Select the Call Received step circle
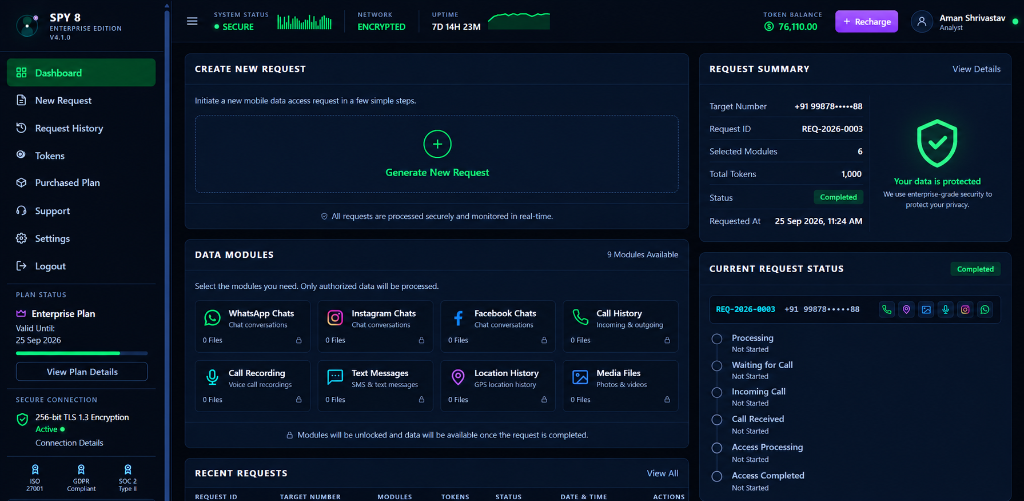The width and height of the screenshot is (1024, 501). click(x=717, y=420)
